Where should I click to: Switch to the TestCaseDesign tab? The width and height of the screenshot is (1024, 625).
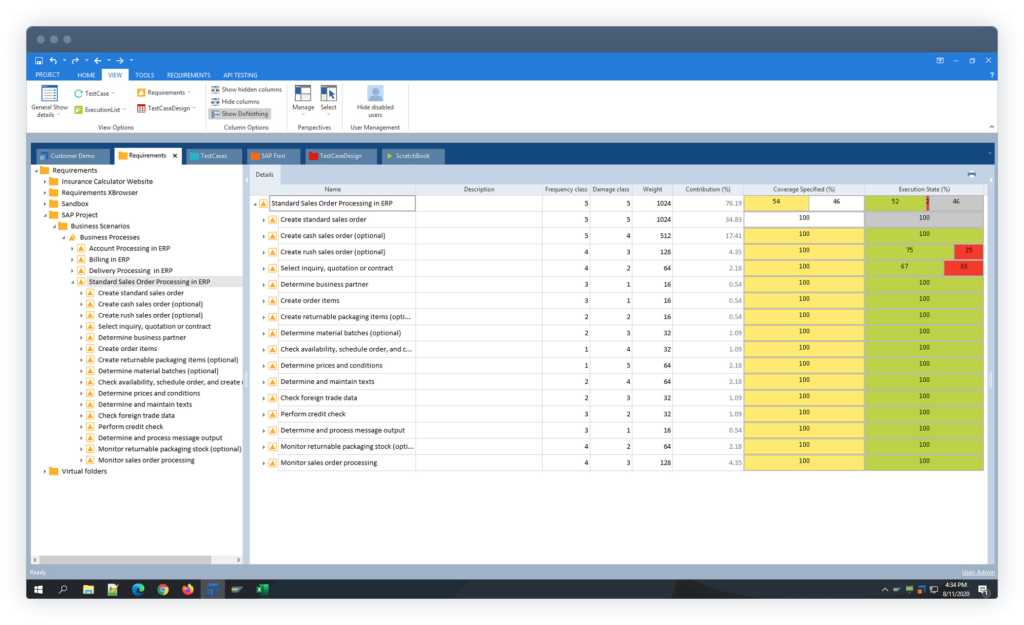342,156
